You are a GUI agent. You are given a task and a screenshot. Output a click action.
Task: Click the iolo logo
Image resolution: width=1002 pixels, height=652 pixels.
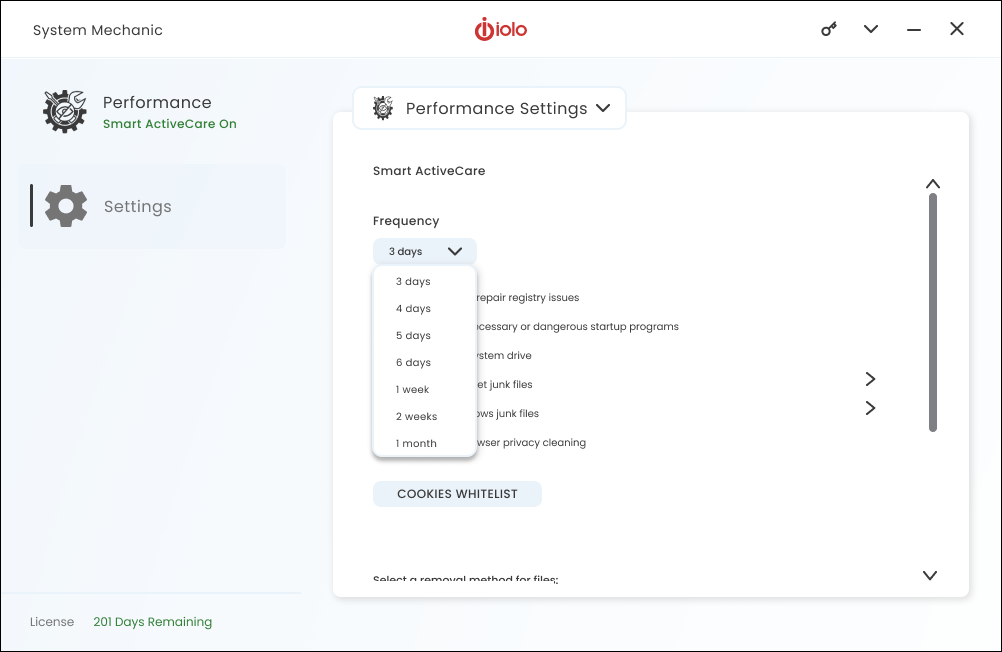[500, 29]
